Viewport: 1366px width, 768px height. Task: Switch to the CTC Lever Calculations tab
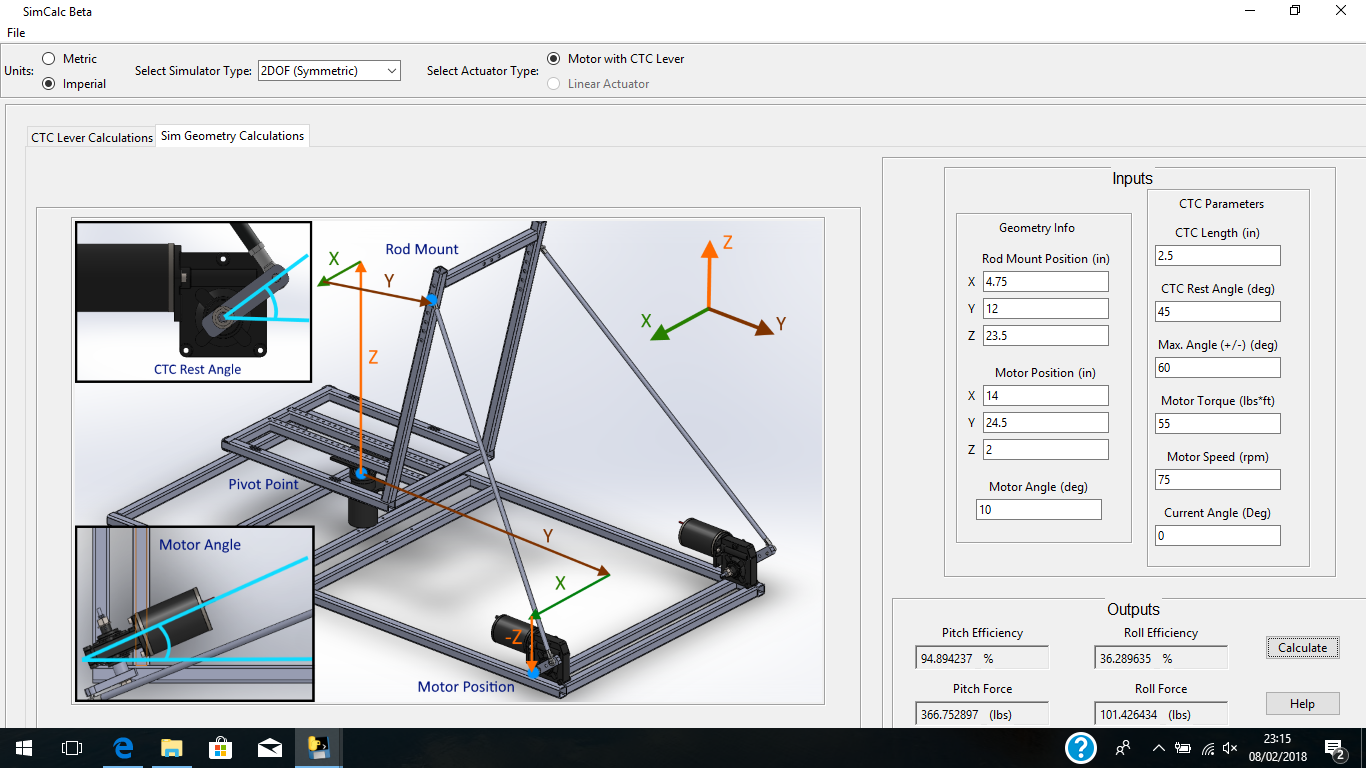point(92,137)
